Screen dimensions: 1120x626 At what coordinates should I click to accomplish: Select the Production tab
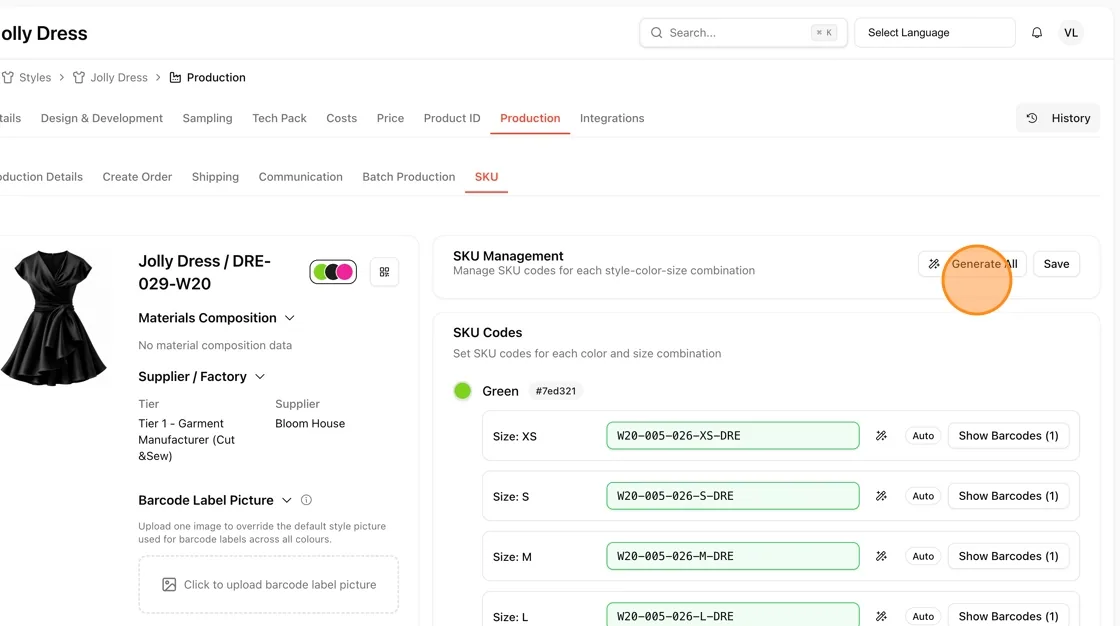[x=530, y=118]
